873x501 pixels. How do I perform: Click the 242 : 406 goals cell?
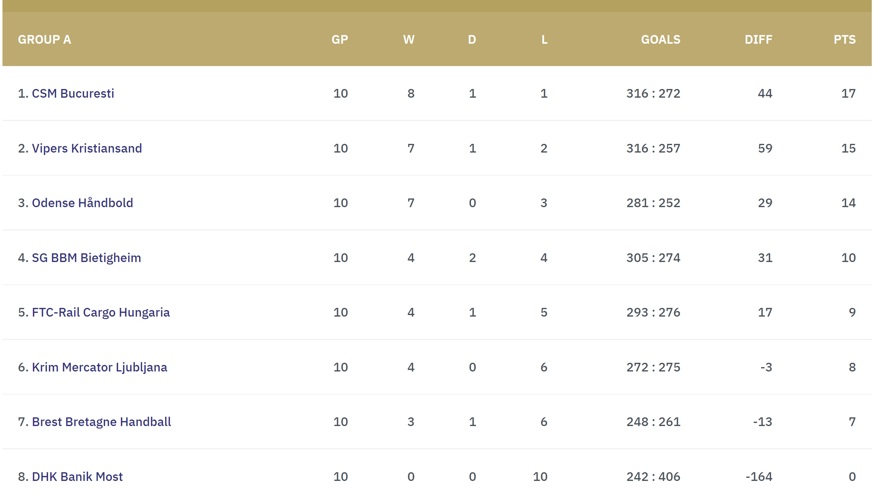point(653,477)
